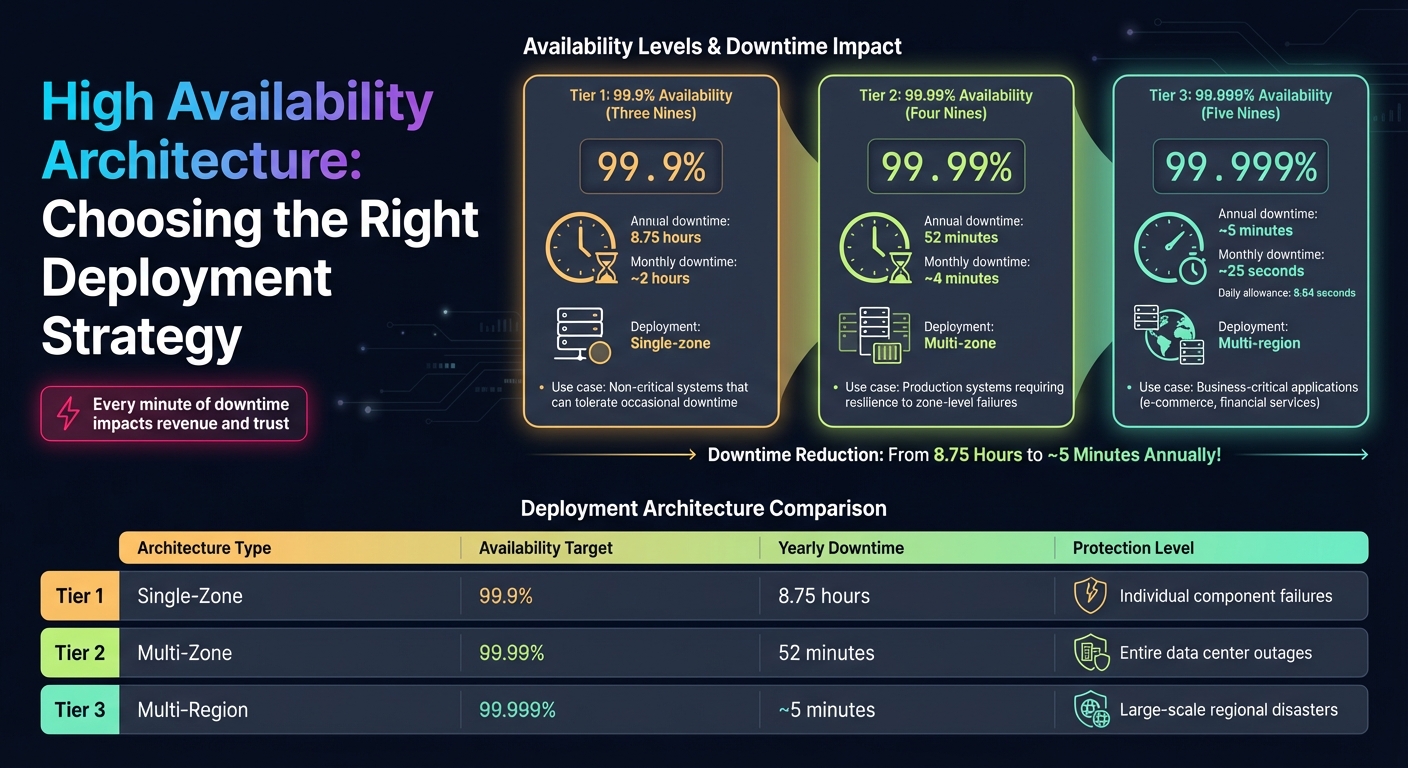Click the clock icon in the Tier 2 card
1408x768 pixels.
pyautogui.click(x=875, y=249)
